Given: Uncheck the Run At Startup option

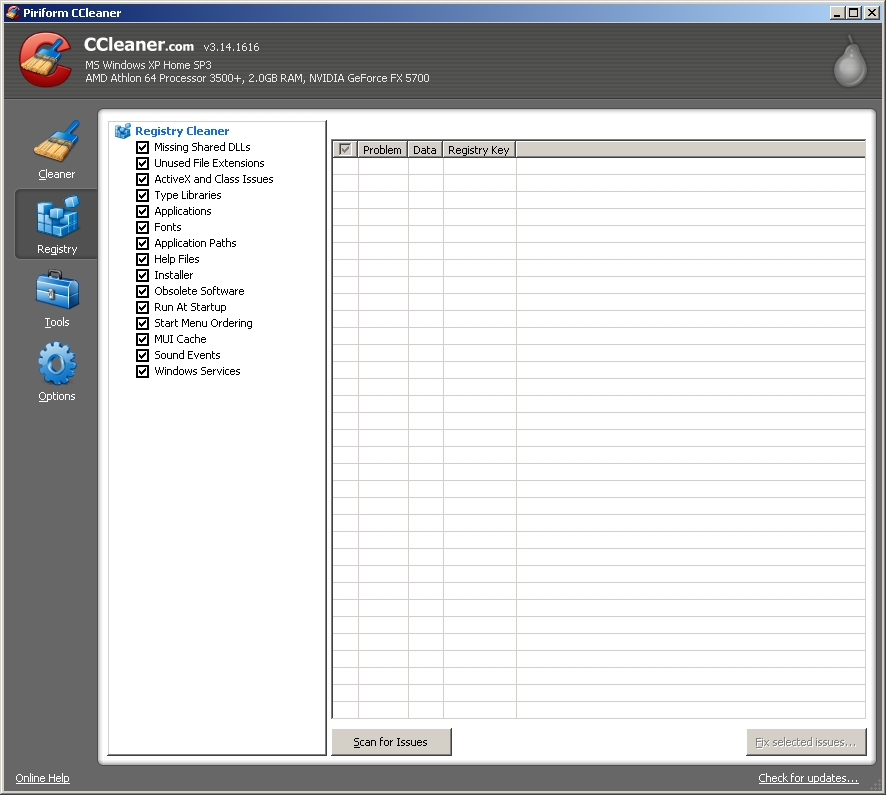Looking at the screenshot, I should pyautogui.click(x=142, y=307).
